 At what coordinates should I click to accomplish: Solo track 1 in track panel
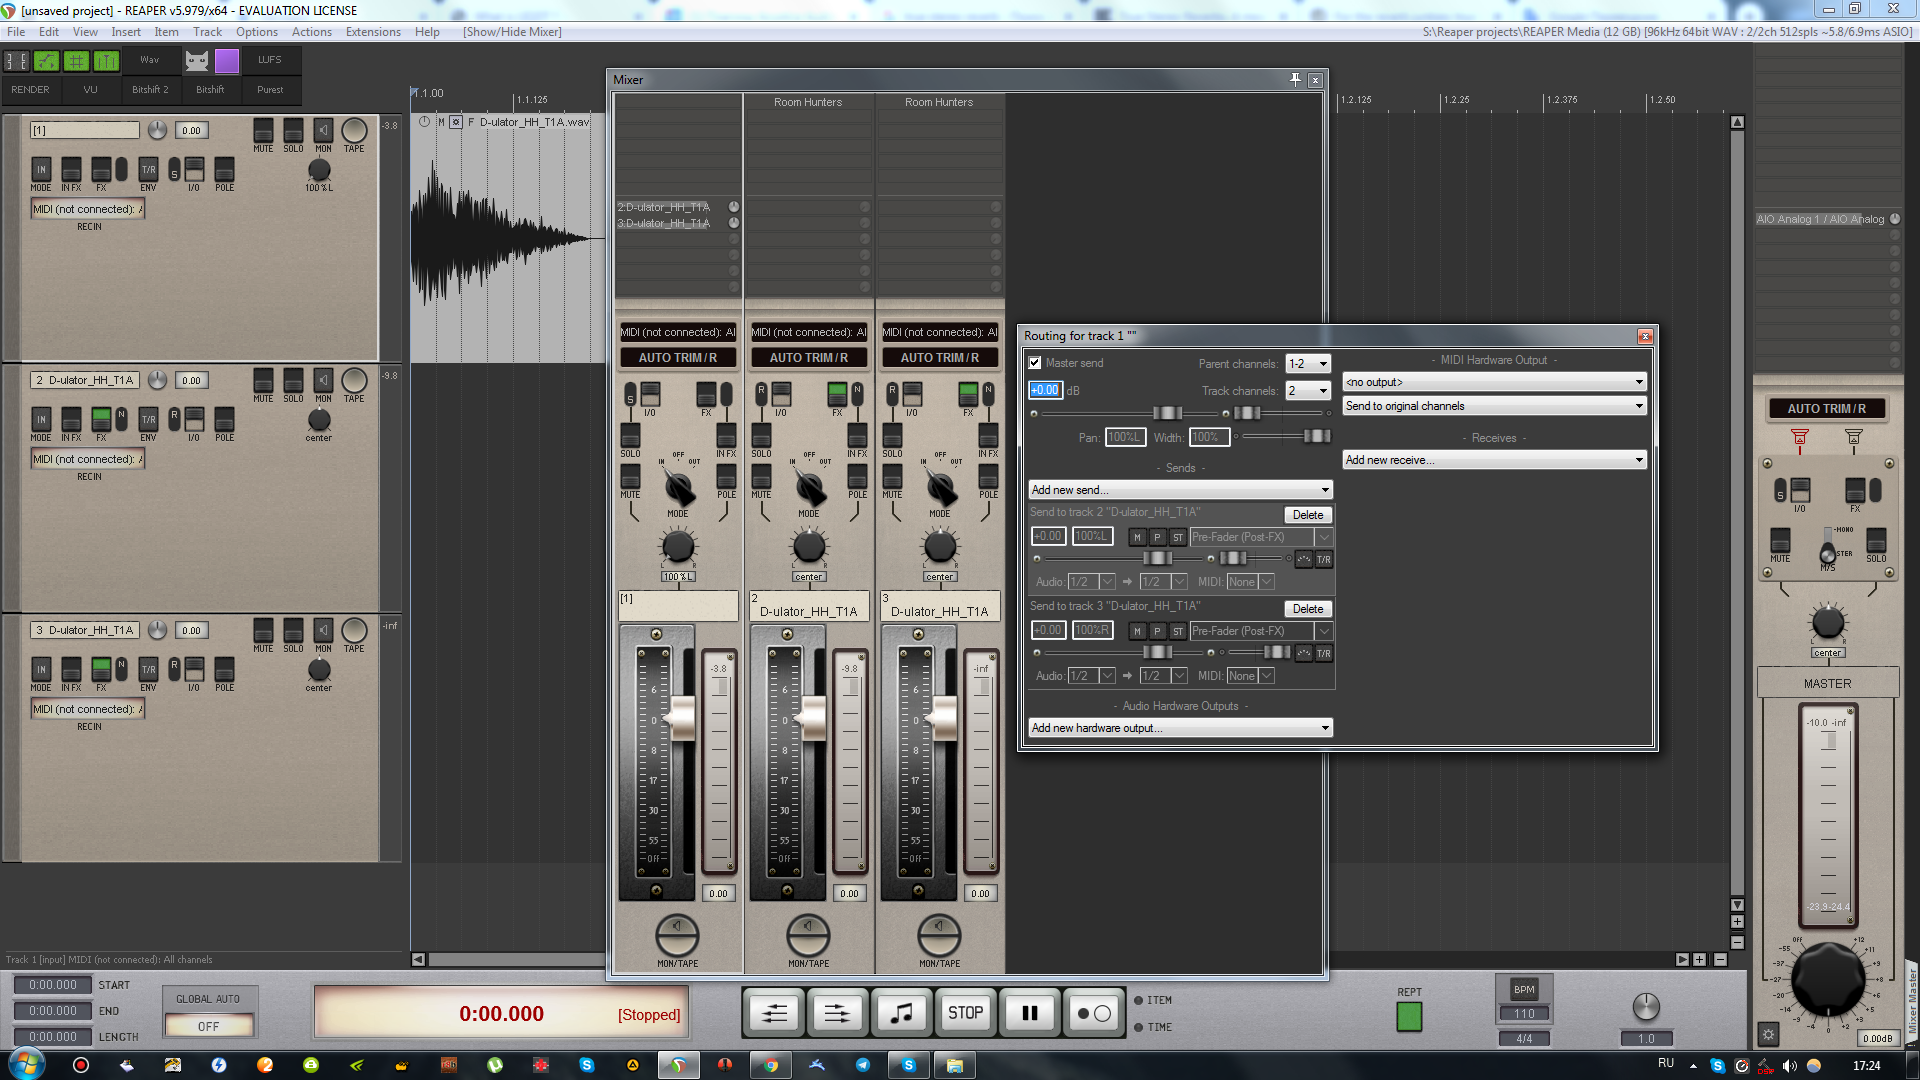(293, 131)
